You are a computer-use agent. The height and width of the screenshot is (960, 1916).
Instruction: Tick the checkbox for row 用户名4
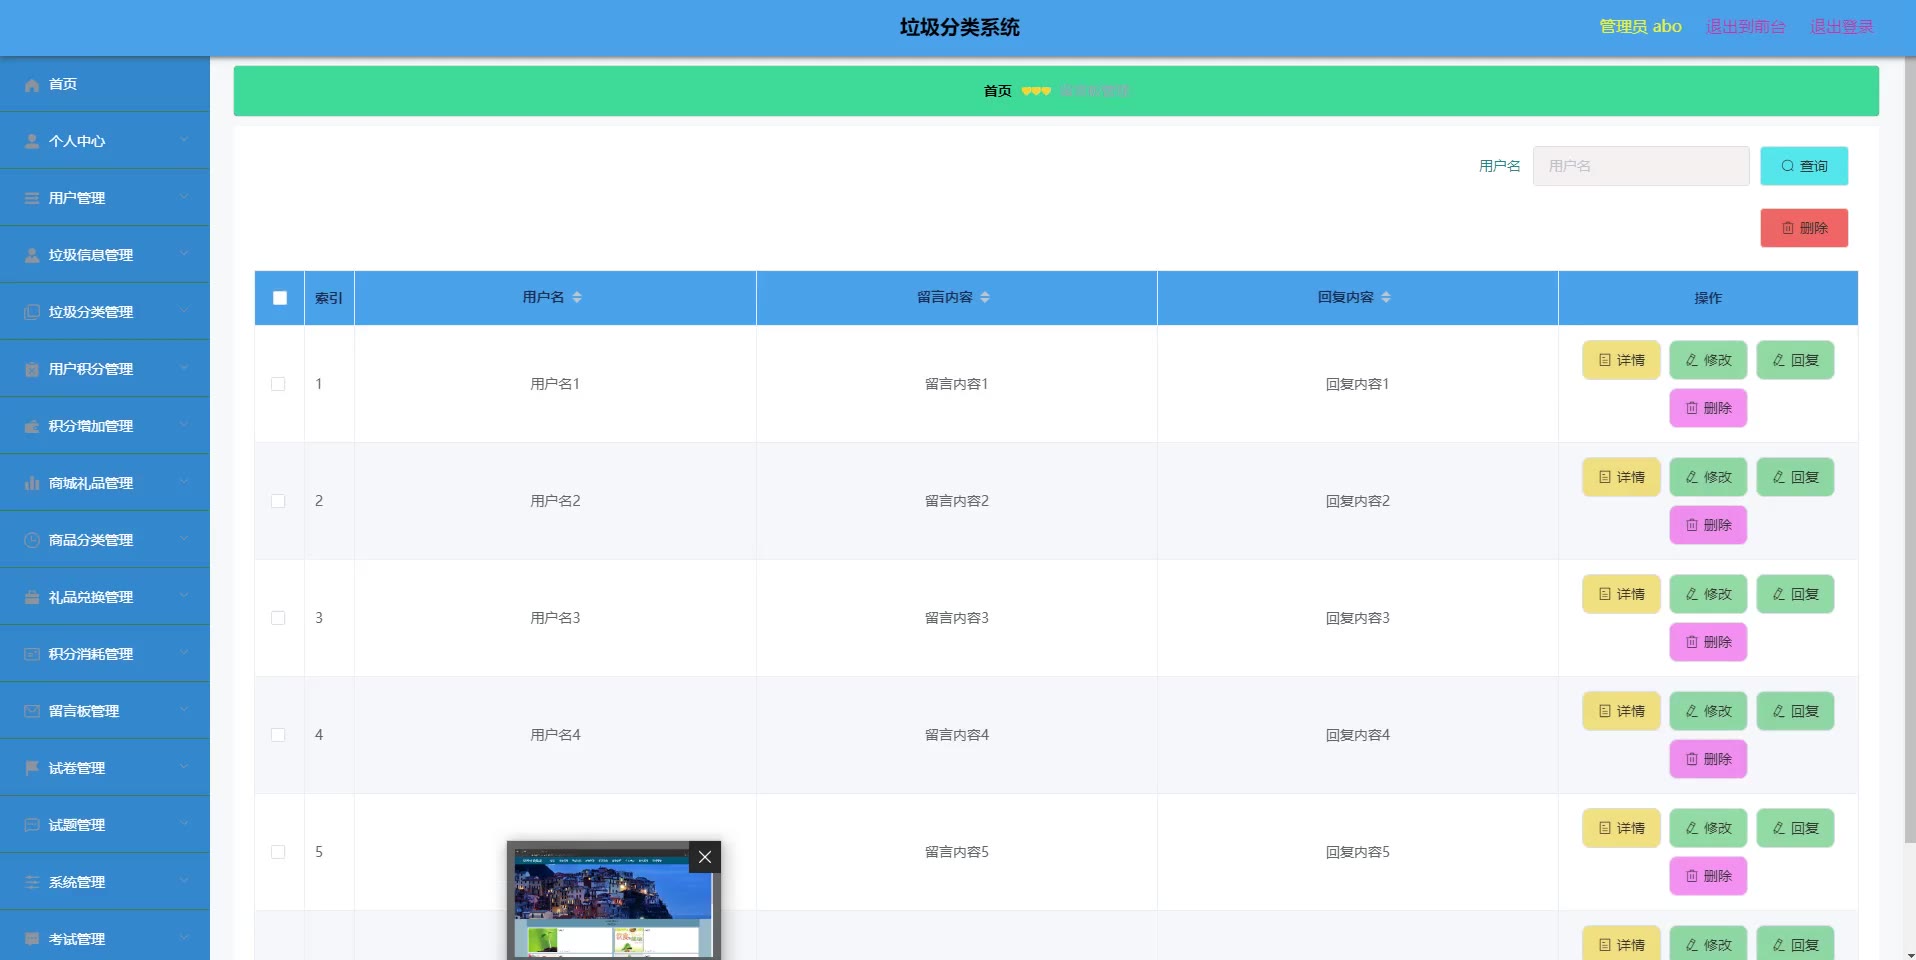278,735
